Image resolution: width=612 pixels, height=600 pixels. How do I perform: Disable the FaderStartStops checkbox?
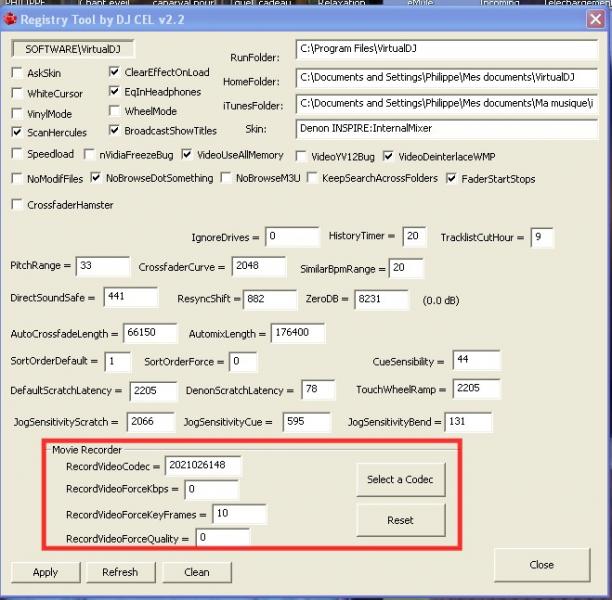pos(452,179)
